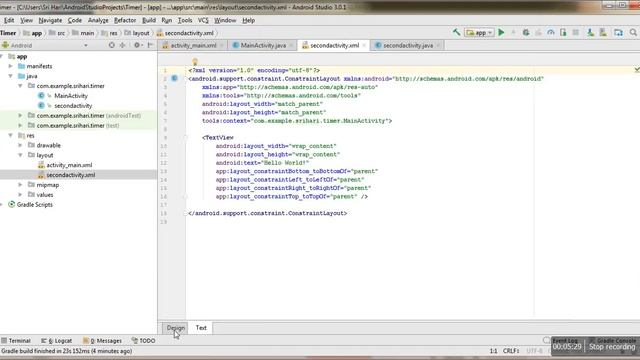Fold the TextView element at line 9

186,138
